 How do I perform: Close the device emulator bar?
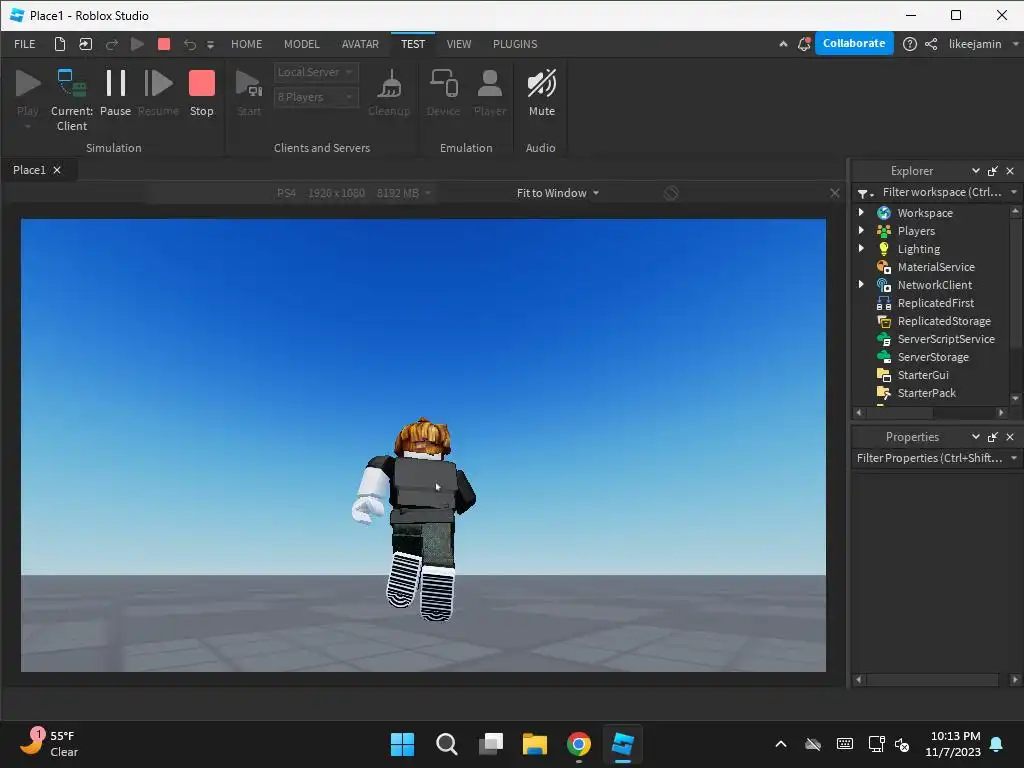point(835,193)
